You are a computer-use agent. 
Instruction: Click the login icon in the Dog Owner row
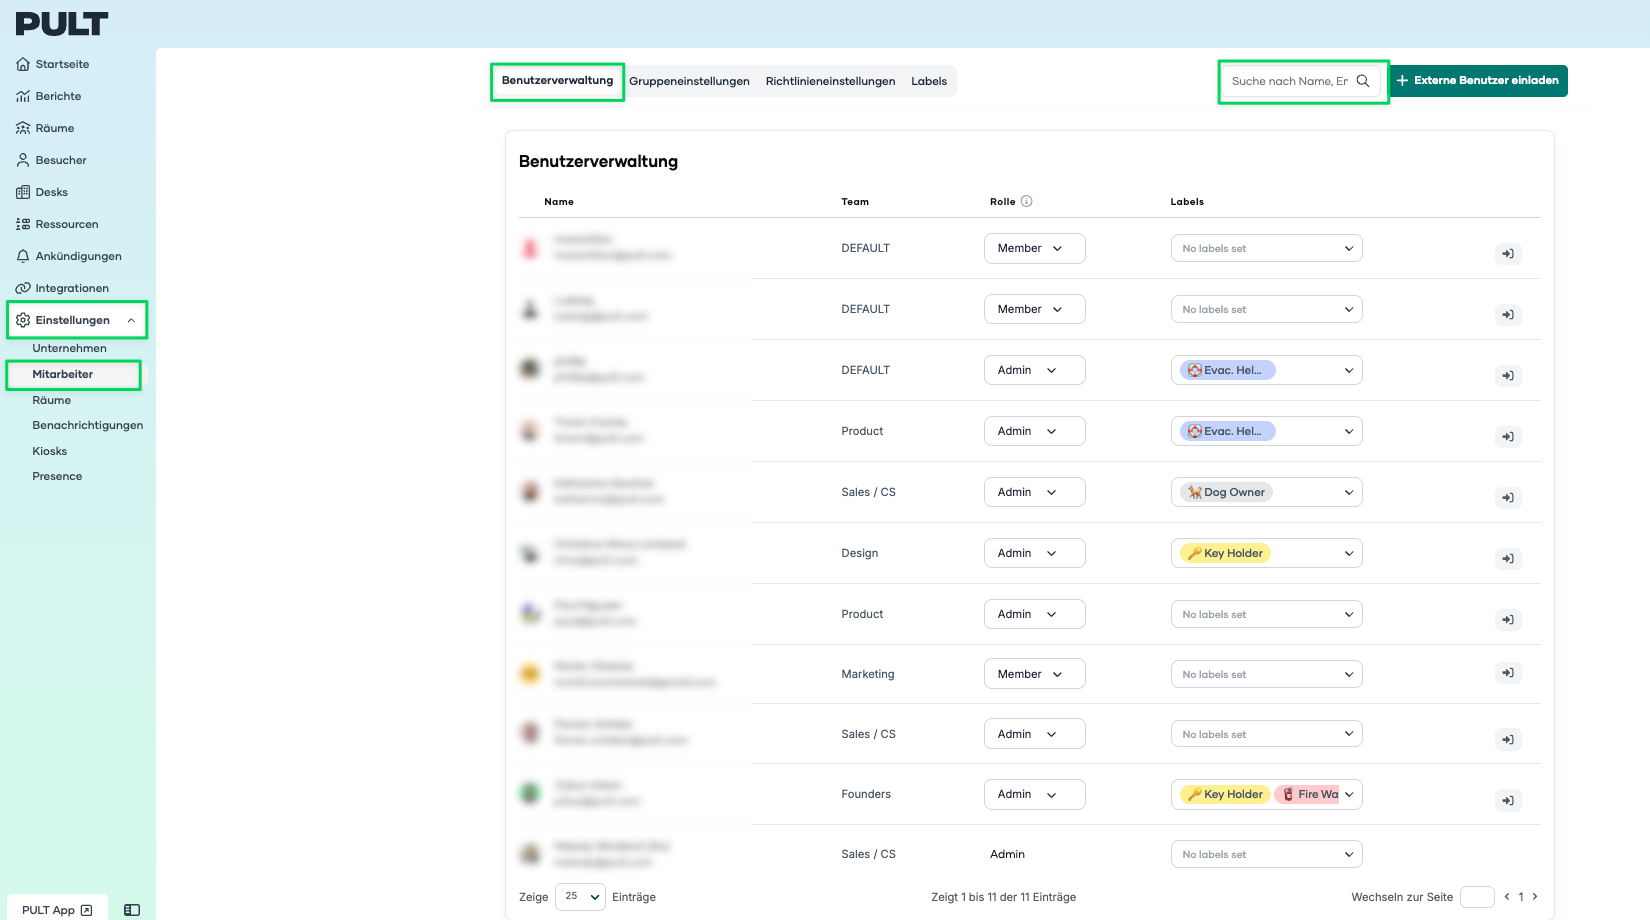click(1508, 498)
